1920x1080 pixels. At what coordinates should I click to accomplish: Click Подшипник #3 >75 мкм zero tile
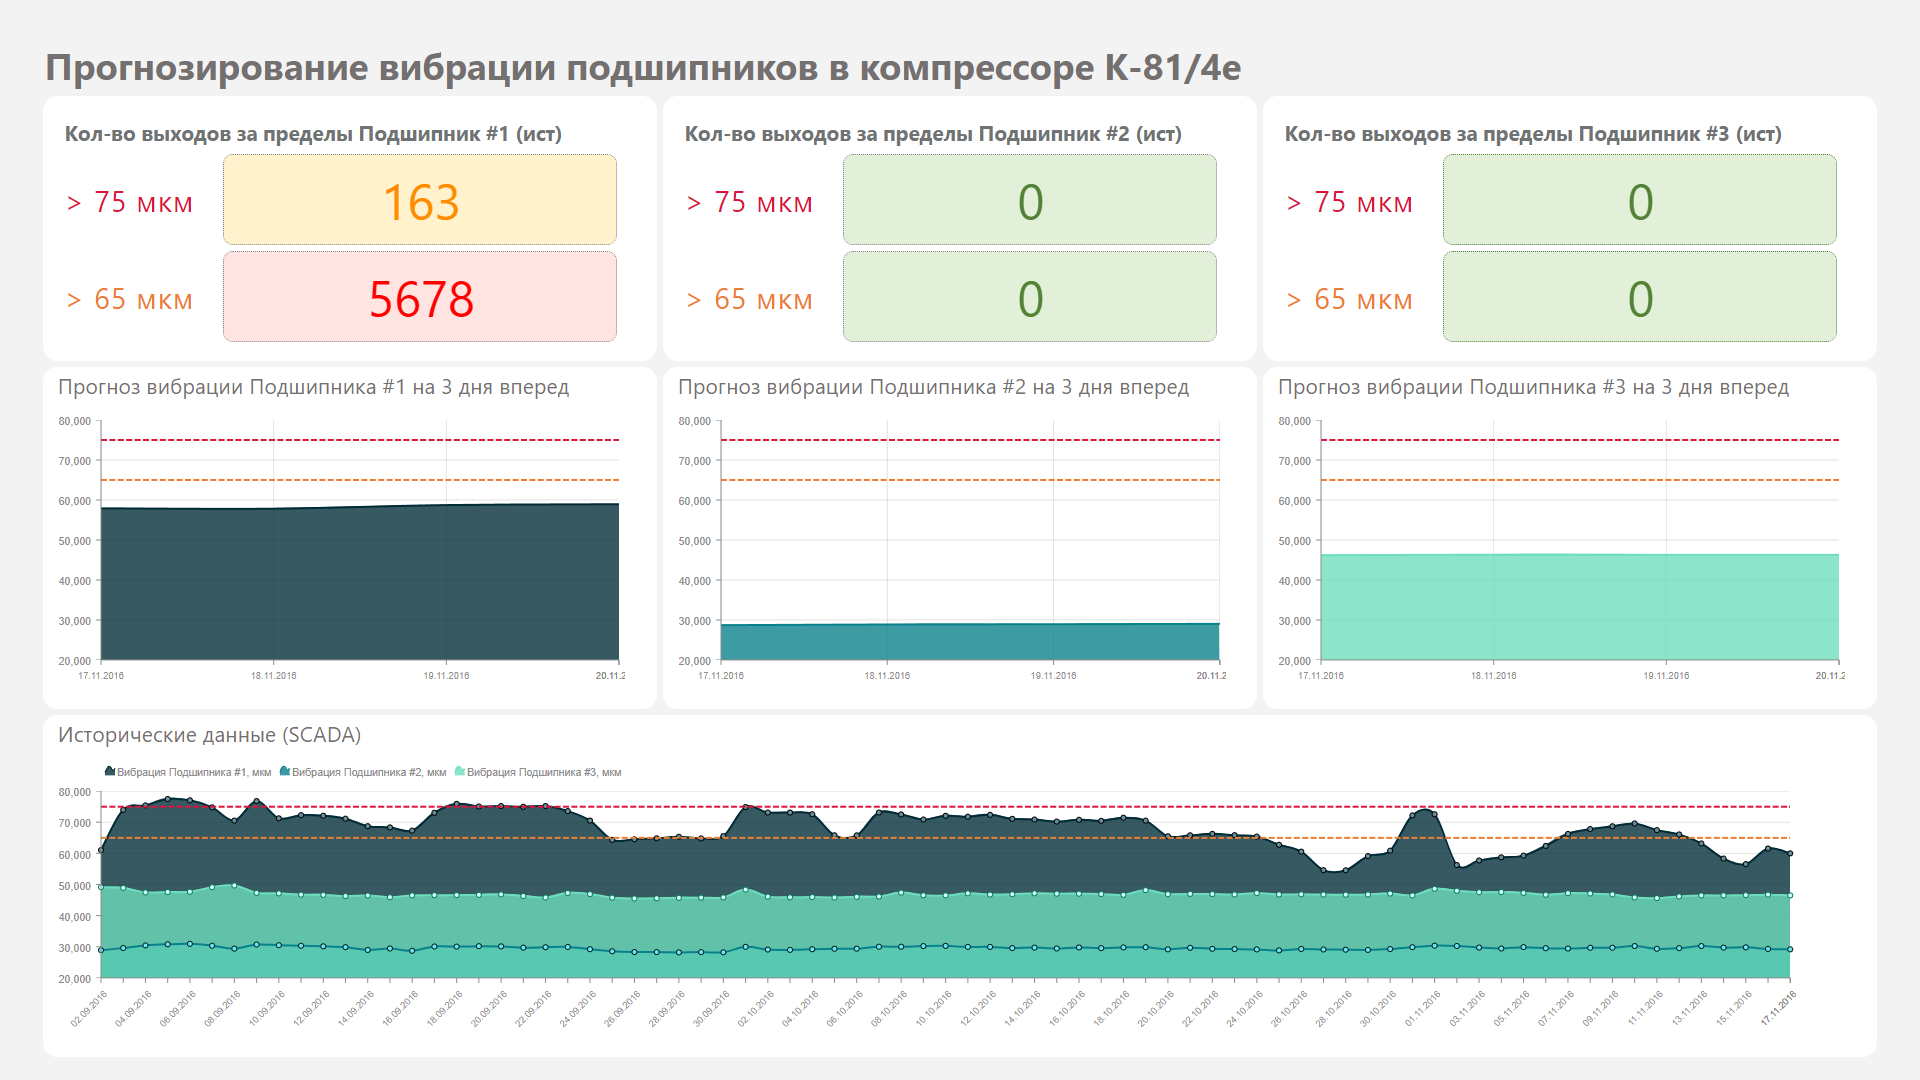(x=1640, y=200)
